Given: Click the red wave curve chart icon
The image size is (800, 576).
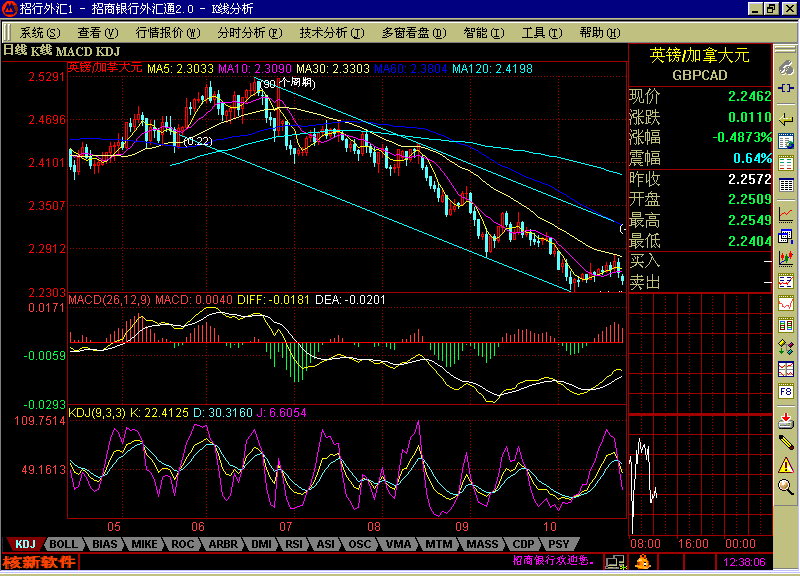Looking at the screenshot, I should point(786,303).
